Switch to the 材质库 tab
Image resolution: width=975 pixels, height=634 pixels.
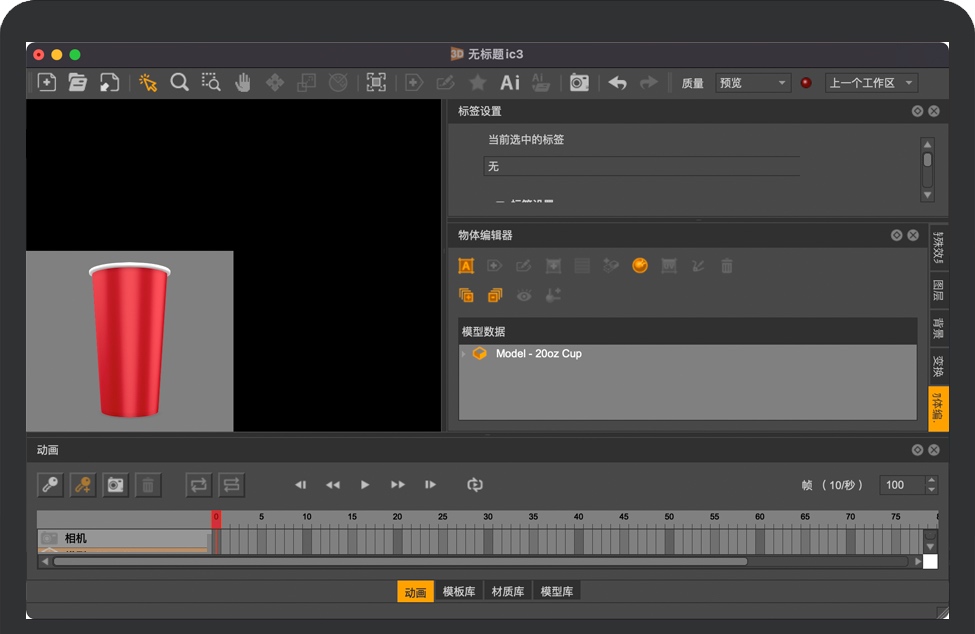point(508,592)
